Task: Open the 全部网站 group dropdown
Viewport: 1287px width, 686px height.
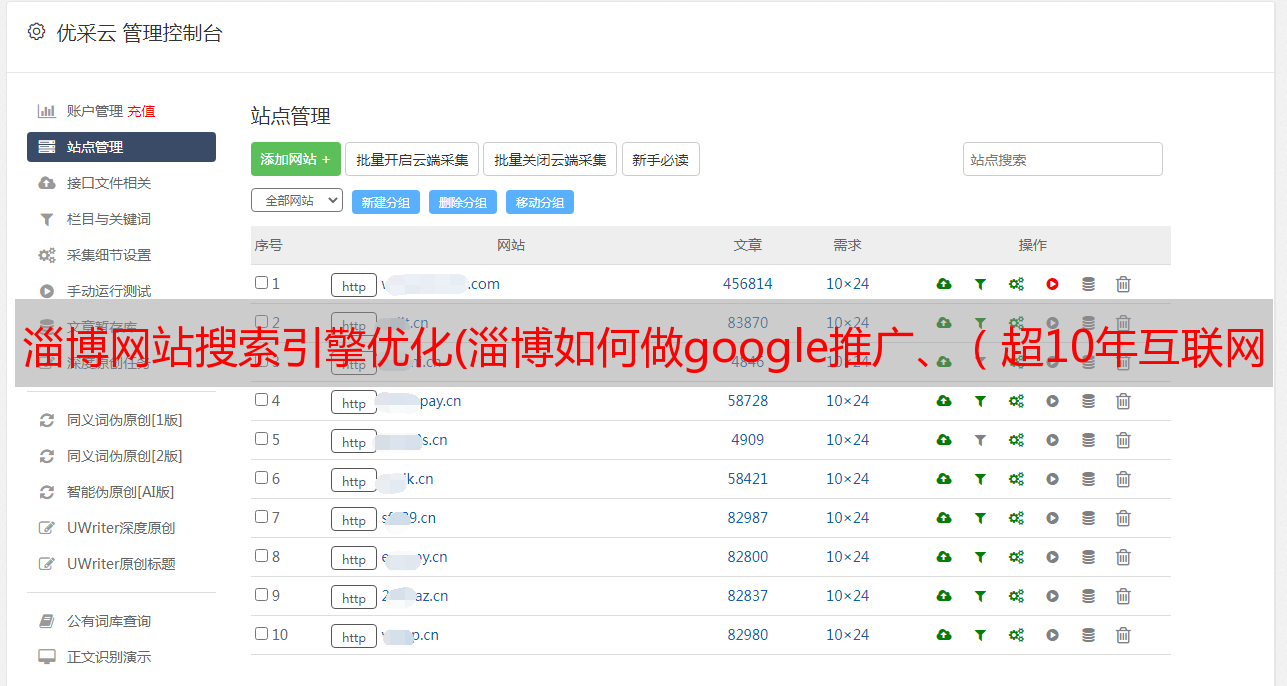Action: tap(296, 201)
